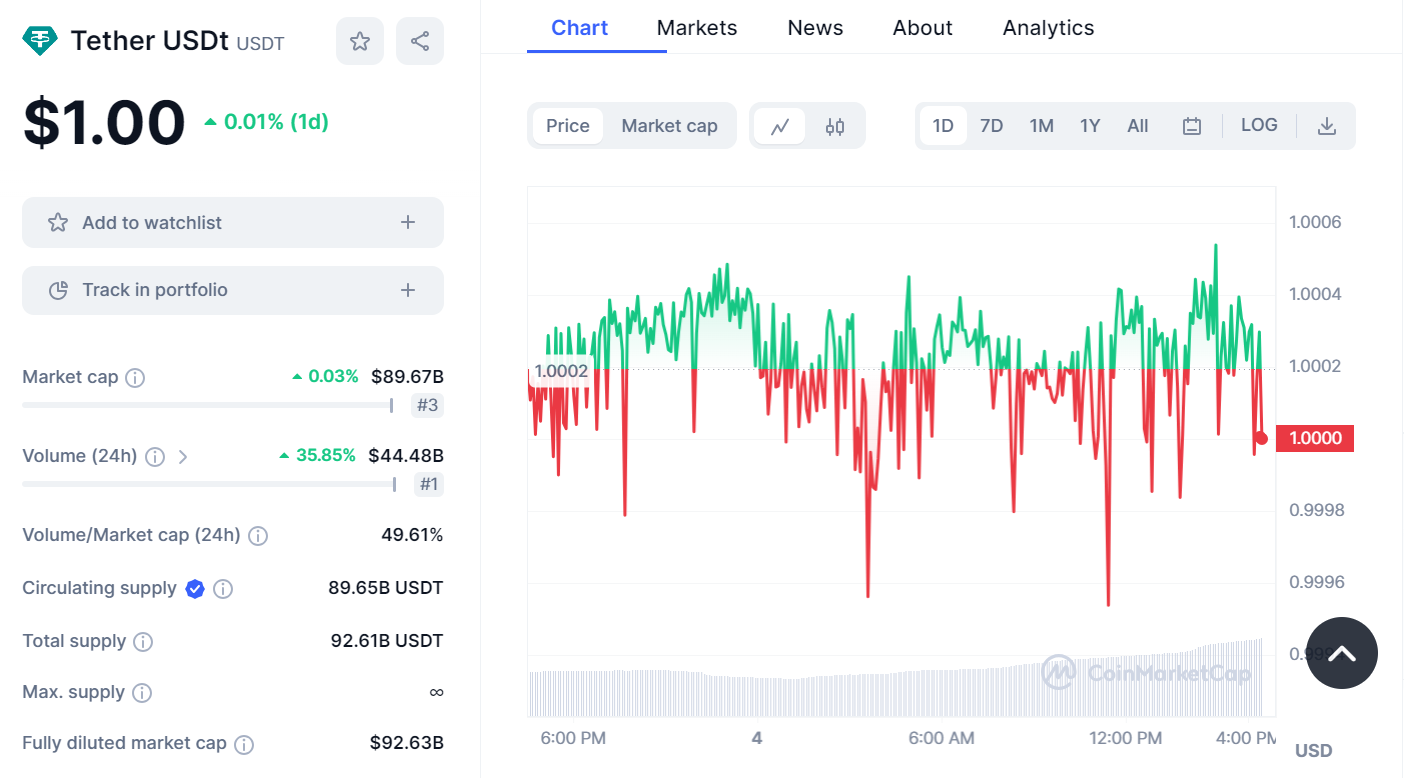This screenshot has width=1404, height=778.
Task: Show Volume/Market cap (24h) info icon
Action: pos(258,536)
